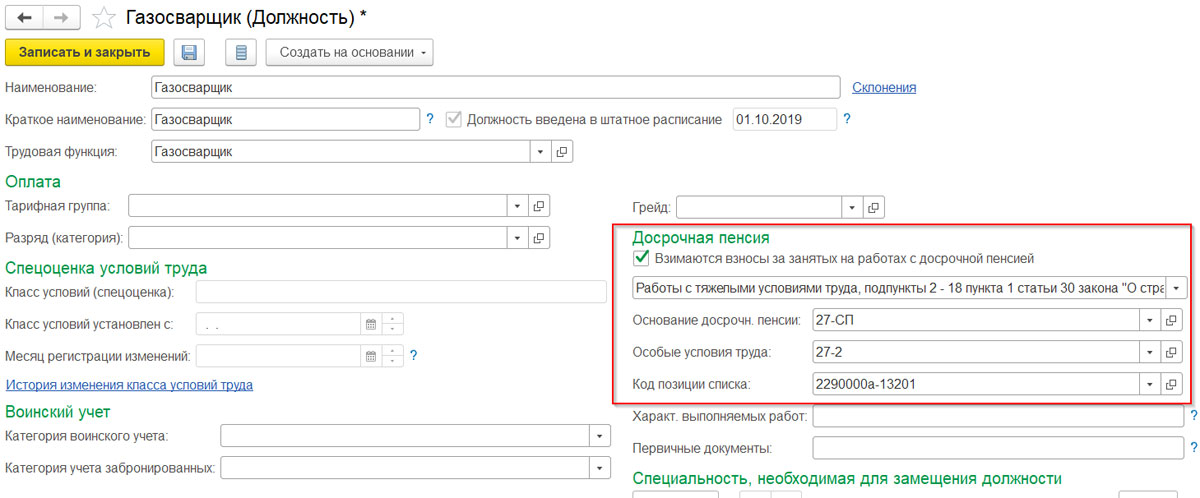Click the forward navigation arrow
This screenshot has width=1200, height=498.
pos(60,17)
